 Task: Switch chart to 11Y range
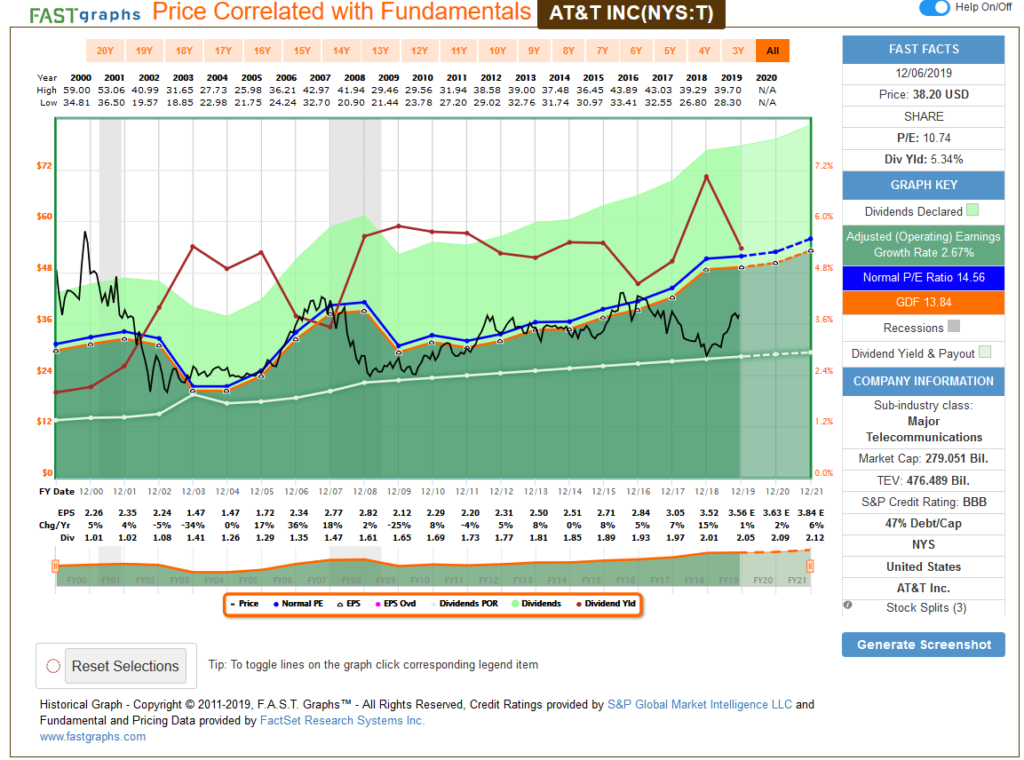point(458,51)
